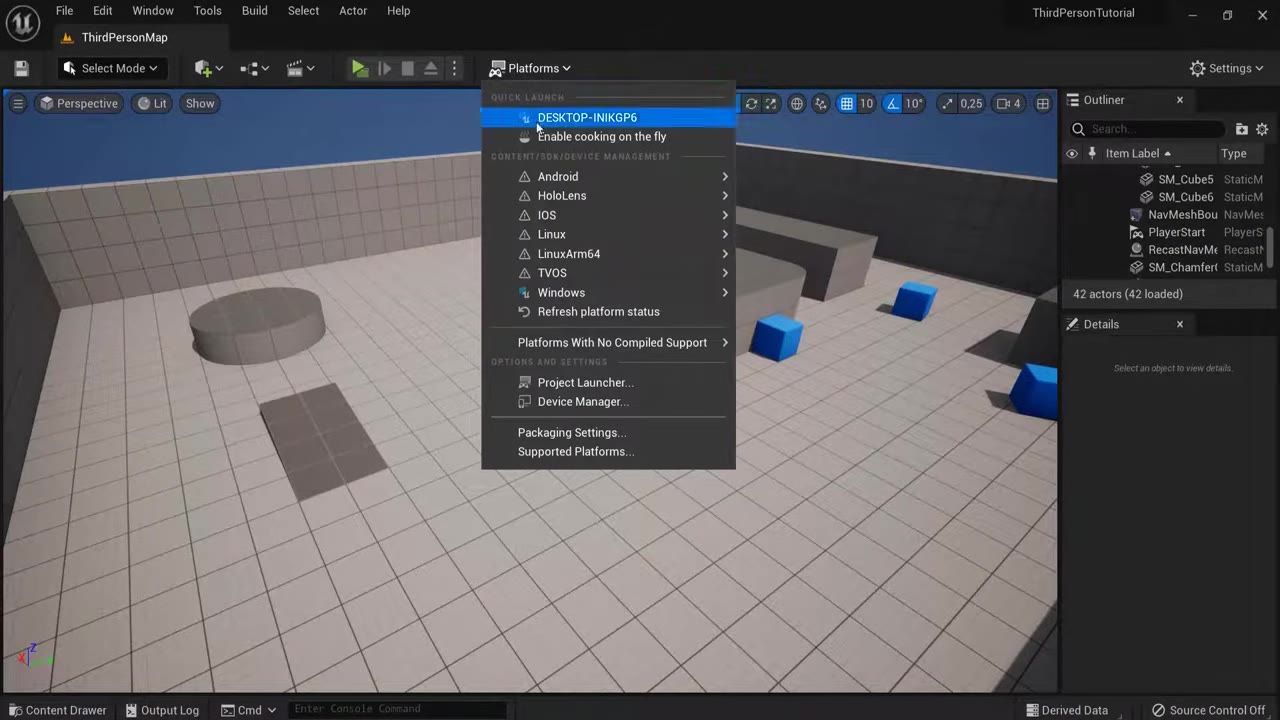The height and width of the screenshot is (720, 1280).
Task: Toggle rotation snapping angle icon
Action: [891, 103]
